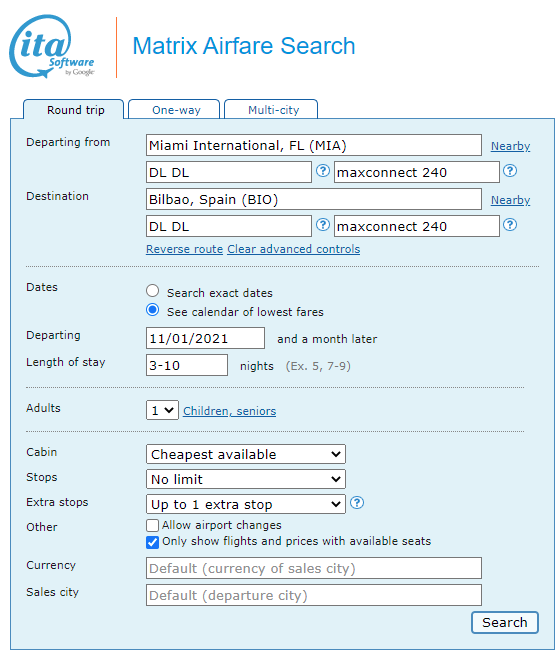557x658 pixels.
Task: Click the Departing date field 11/01/2021
Action: (205, 338)
